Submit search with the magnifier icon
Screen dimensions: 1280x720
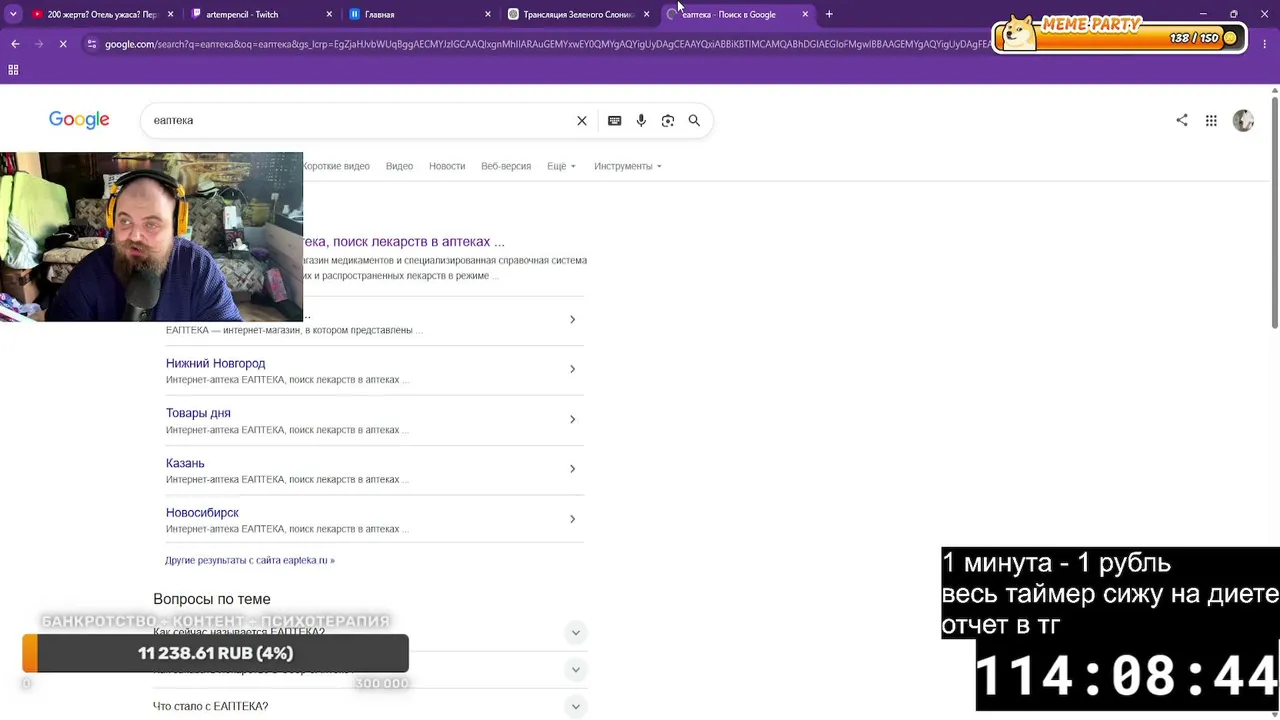coord(694,120)
